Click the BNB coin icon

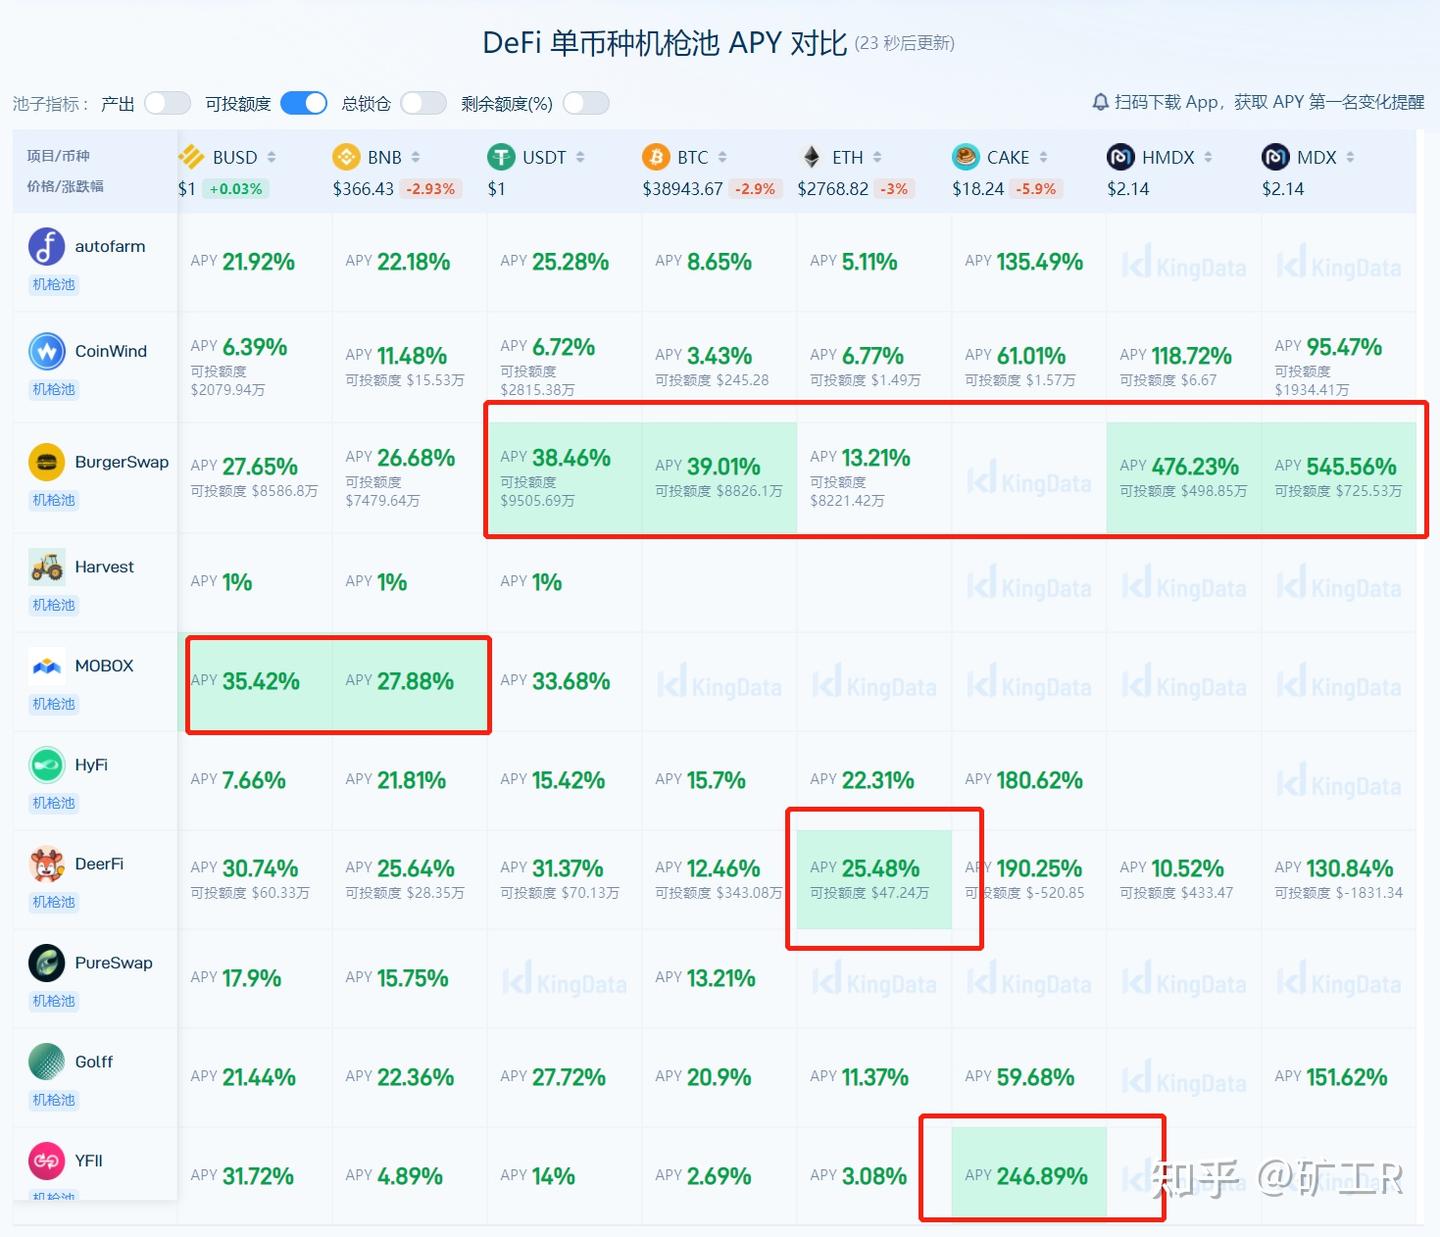pos(346,157)
